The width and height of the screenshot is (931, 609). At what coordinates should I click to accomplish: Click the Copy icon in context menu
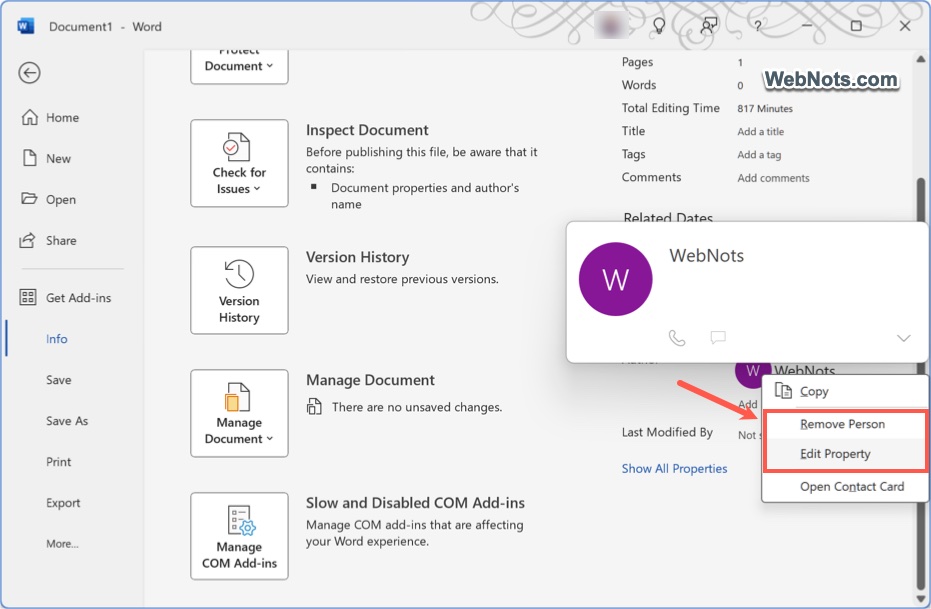[x=784, y=391]
